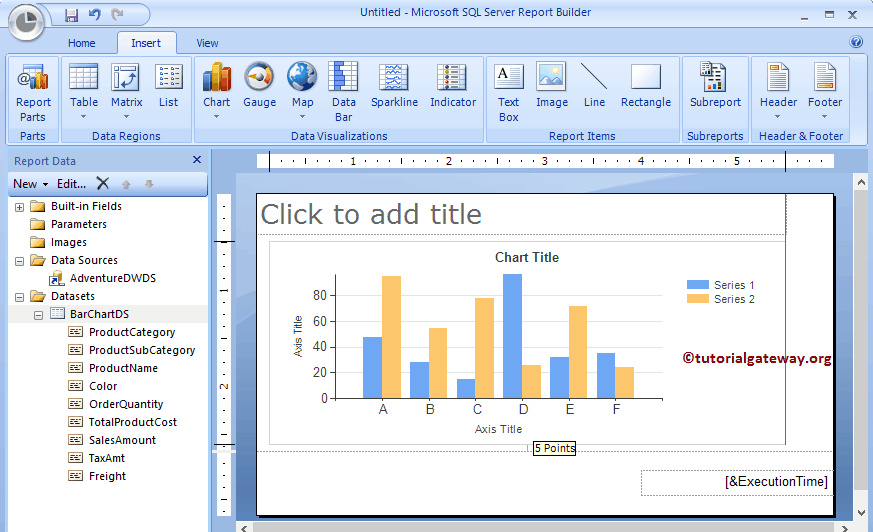This screenshot has height=532, width=873.
Task: Open the New dropdown in Report Data
Action: pos(30,184)
